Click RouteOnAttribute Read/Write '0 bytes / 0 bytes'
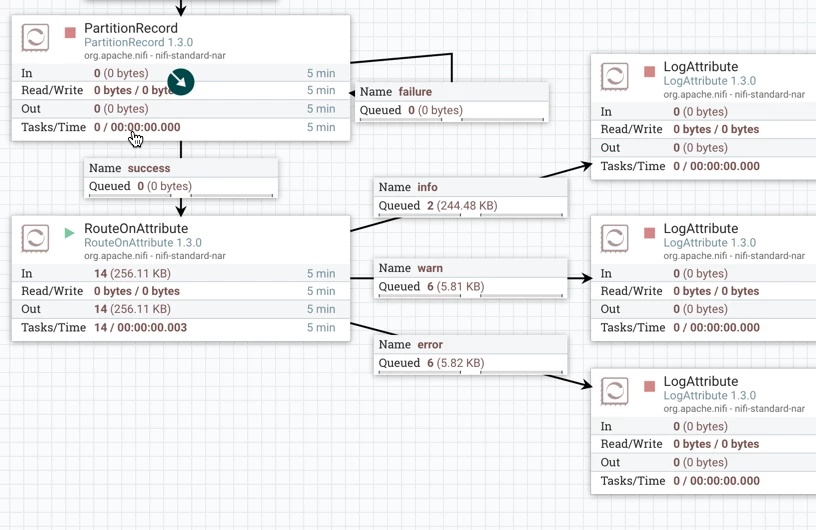Viewport: 816px width, 530px height. point(137,291)
